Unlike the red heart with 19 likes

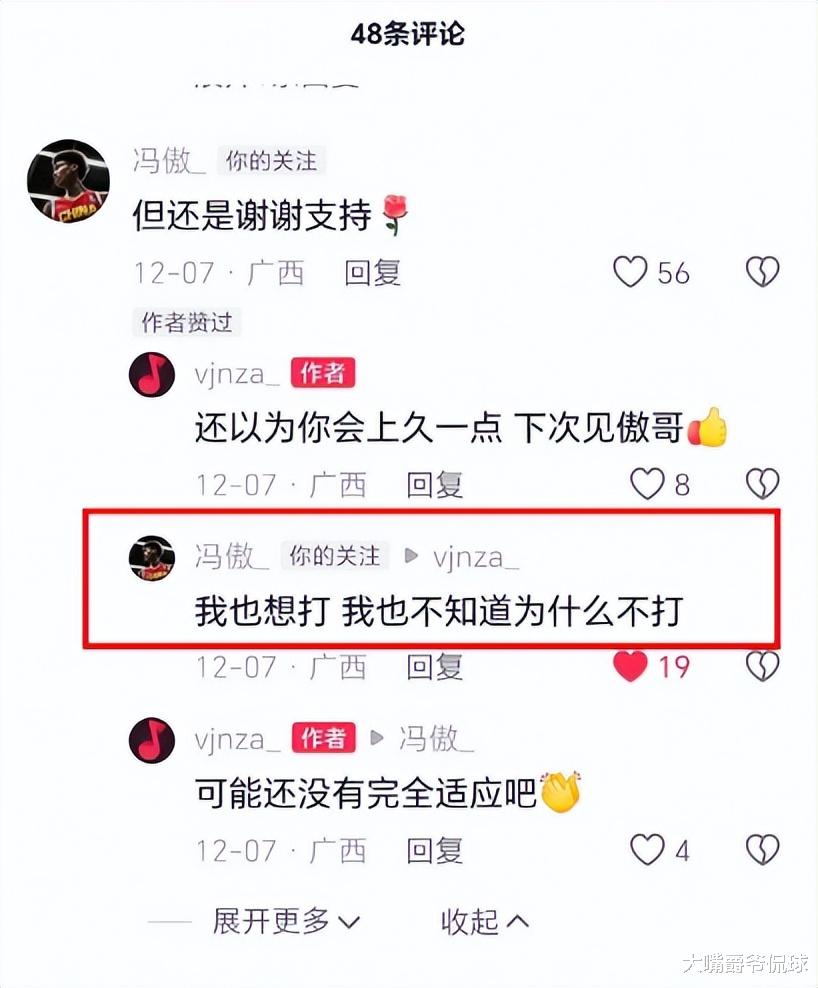(x=630, y=666)
